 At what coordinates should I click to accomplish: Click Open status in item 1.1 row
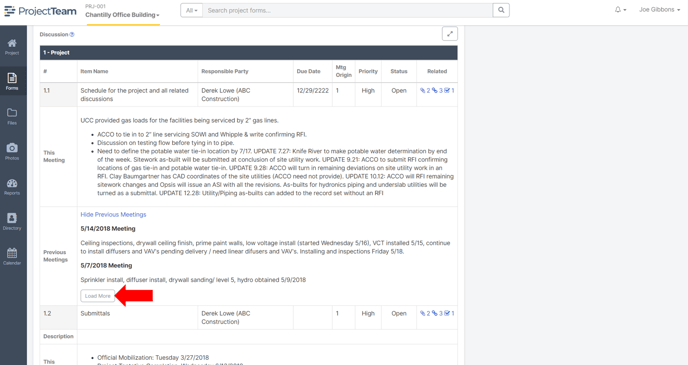399,90
